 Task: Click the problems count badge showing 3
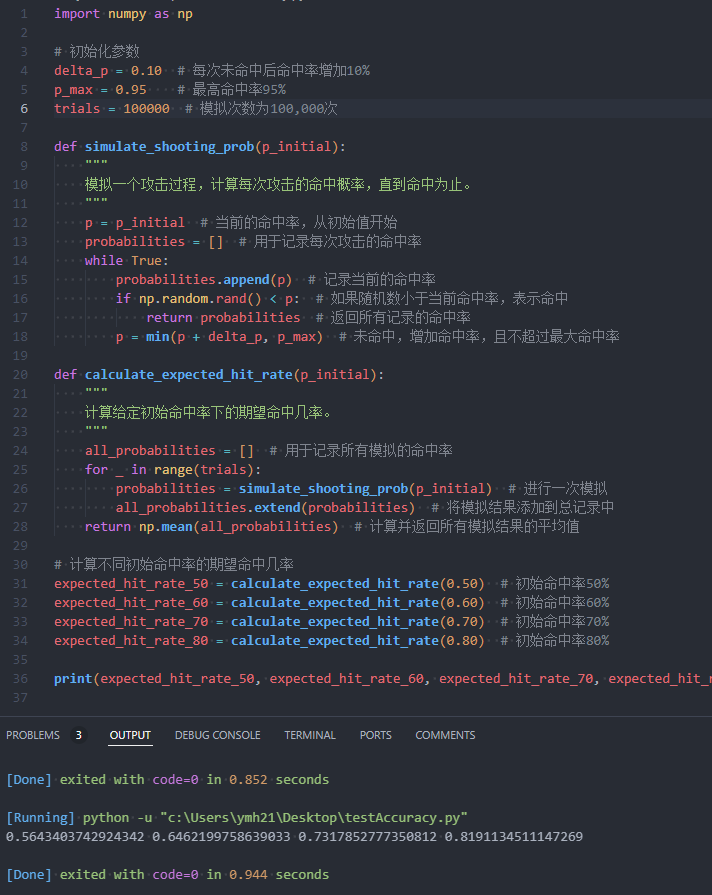pyautogui.click(x=78, y=735)
